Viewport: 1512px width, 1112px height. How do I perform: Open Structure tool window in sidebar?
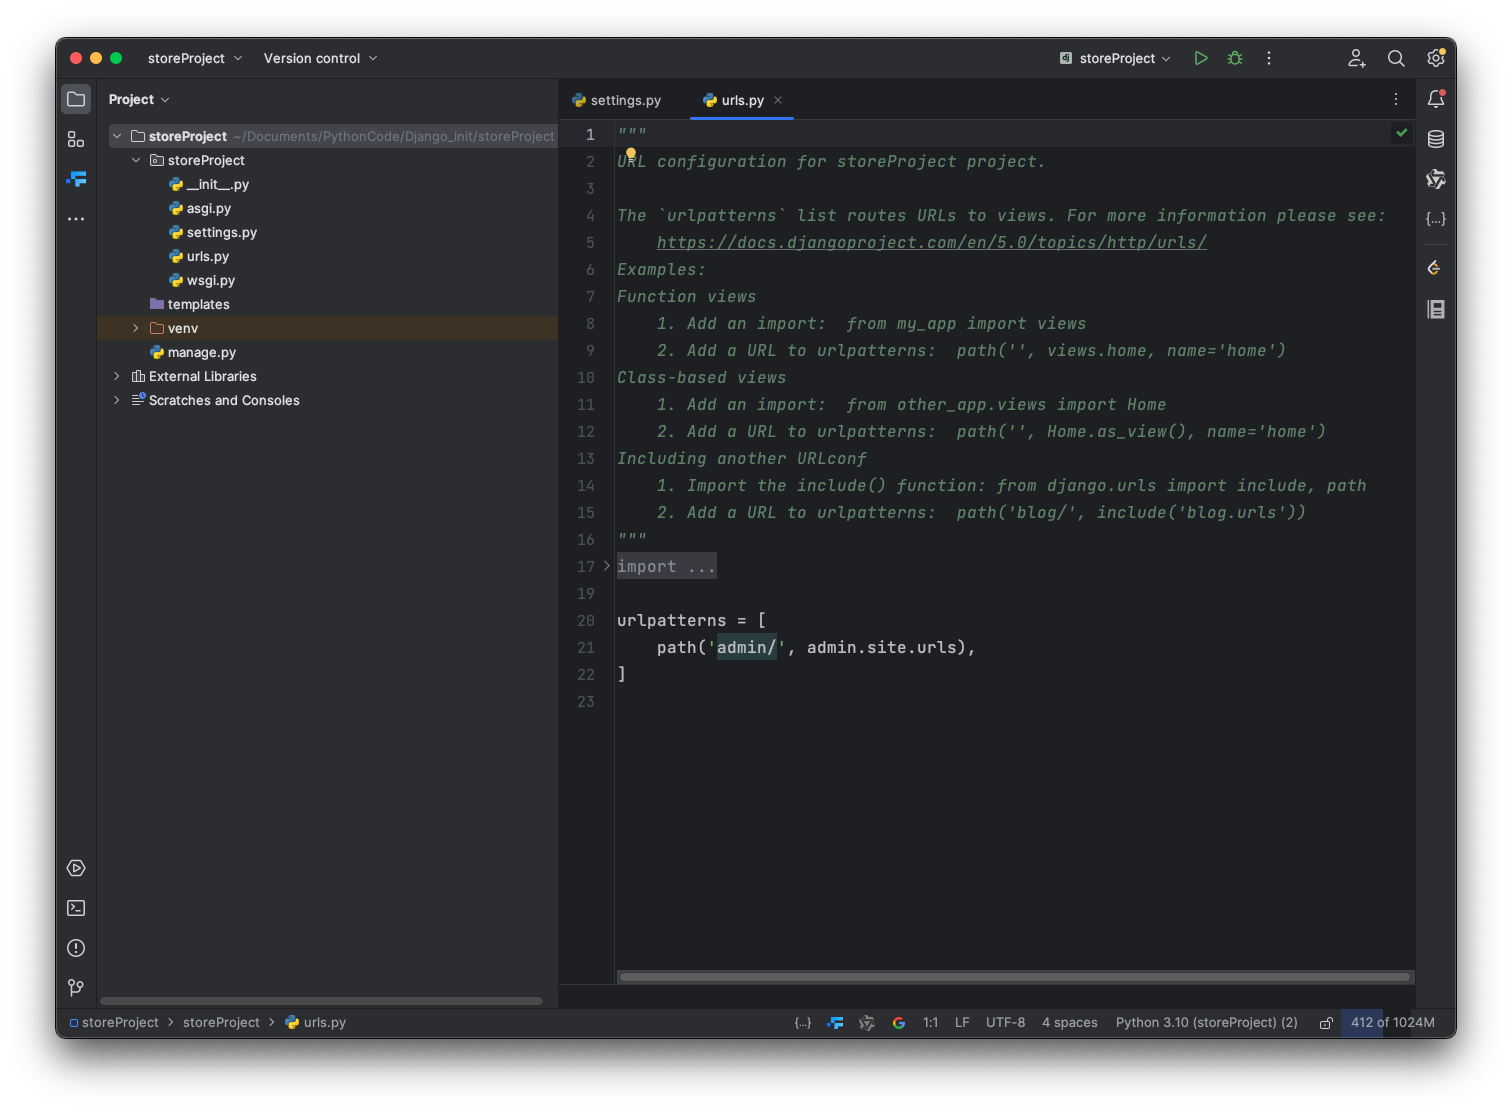[x=76, y=139]
